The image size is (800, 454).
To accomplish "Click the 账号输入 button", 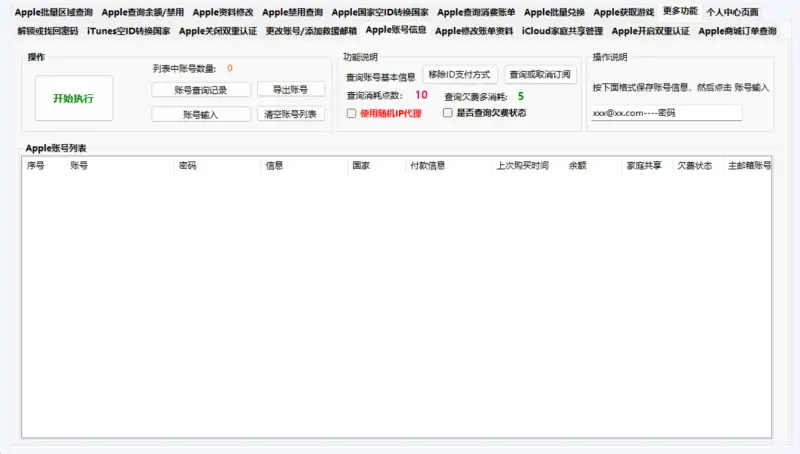I will coord(201,114).
